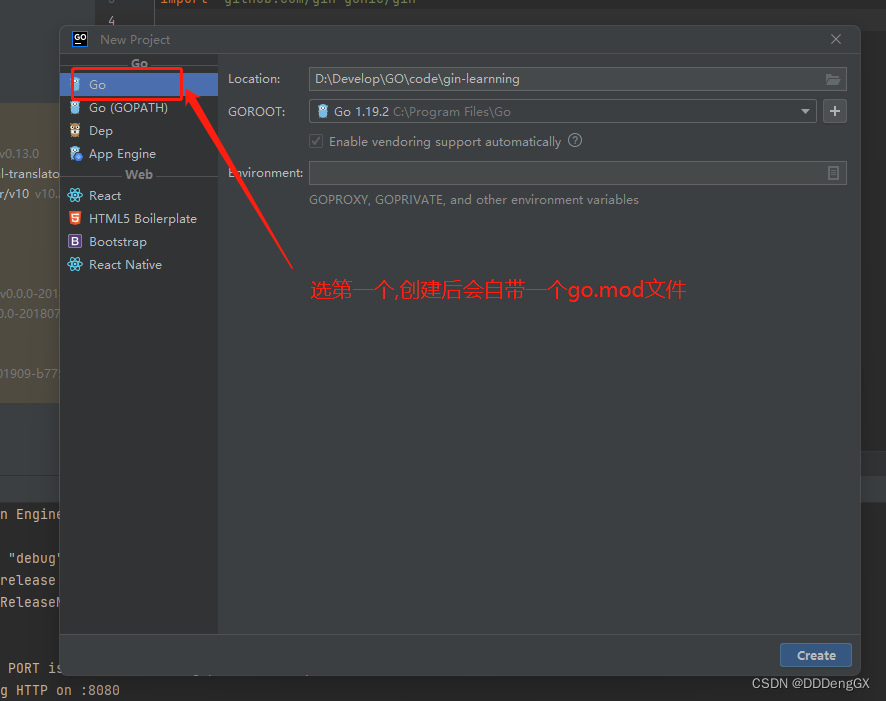This screenshot has height=701, width=886.
Task: Expand the GOROOT dropdown arrow
Action: pos(805,111)
